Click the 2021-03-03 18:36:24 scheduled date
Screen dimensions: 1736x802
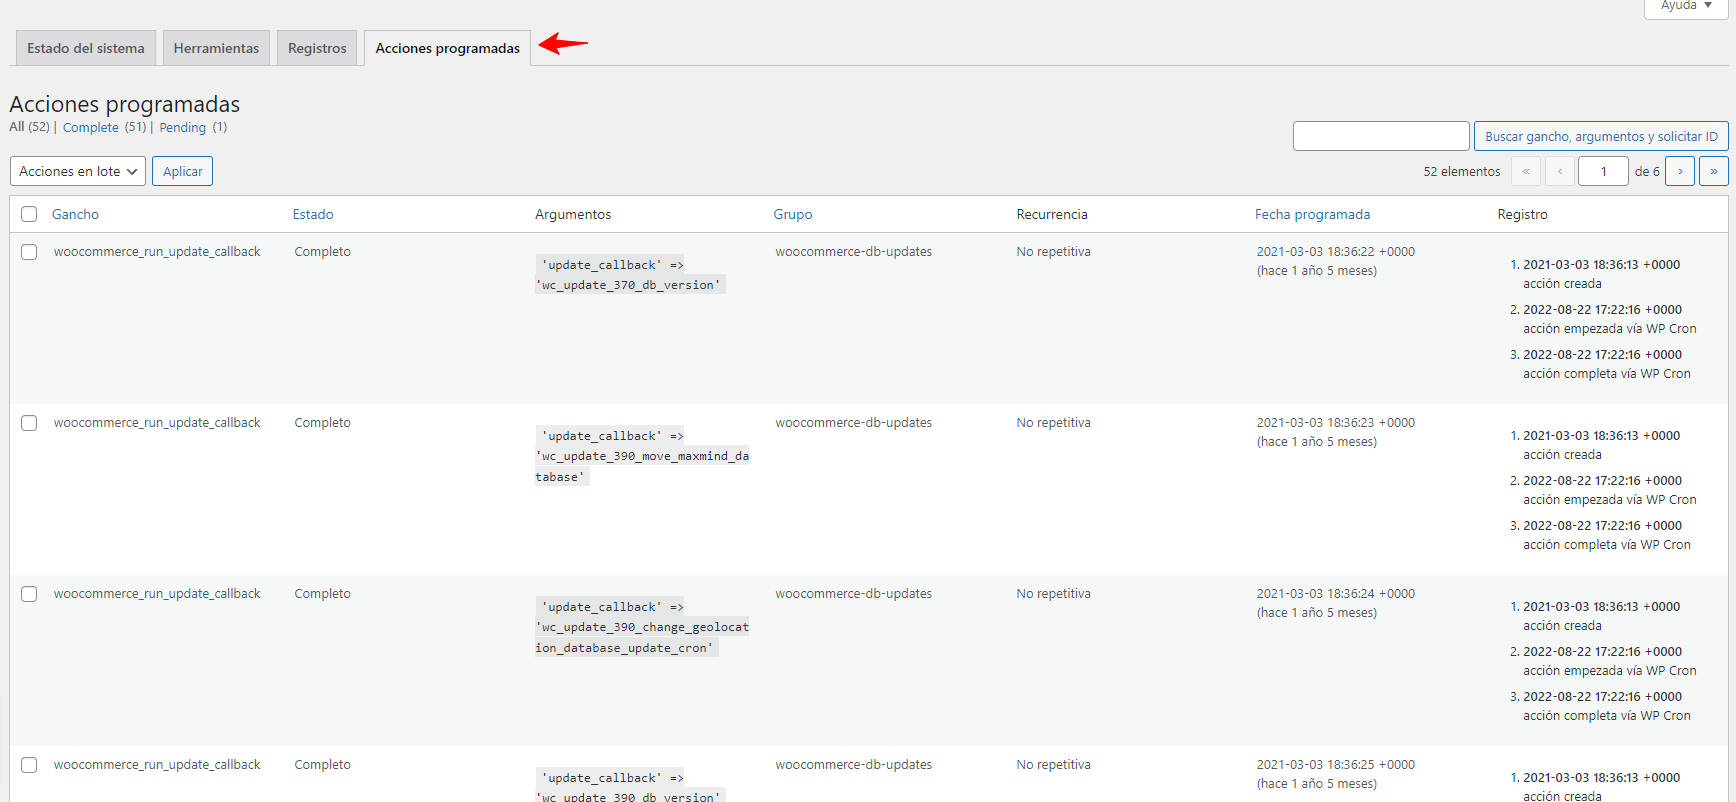pyautogui.click(x=1336, y=594)
